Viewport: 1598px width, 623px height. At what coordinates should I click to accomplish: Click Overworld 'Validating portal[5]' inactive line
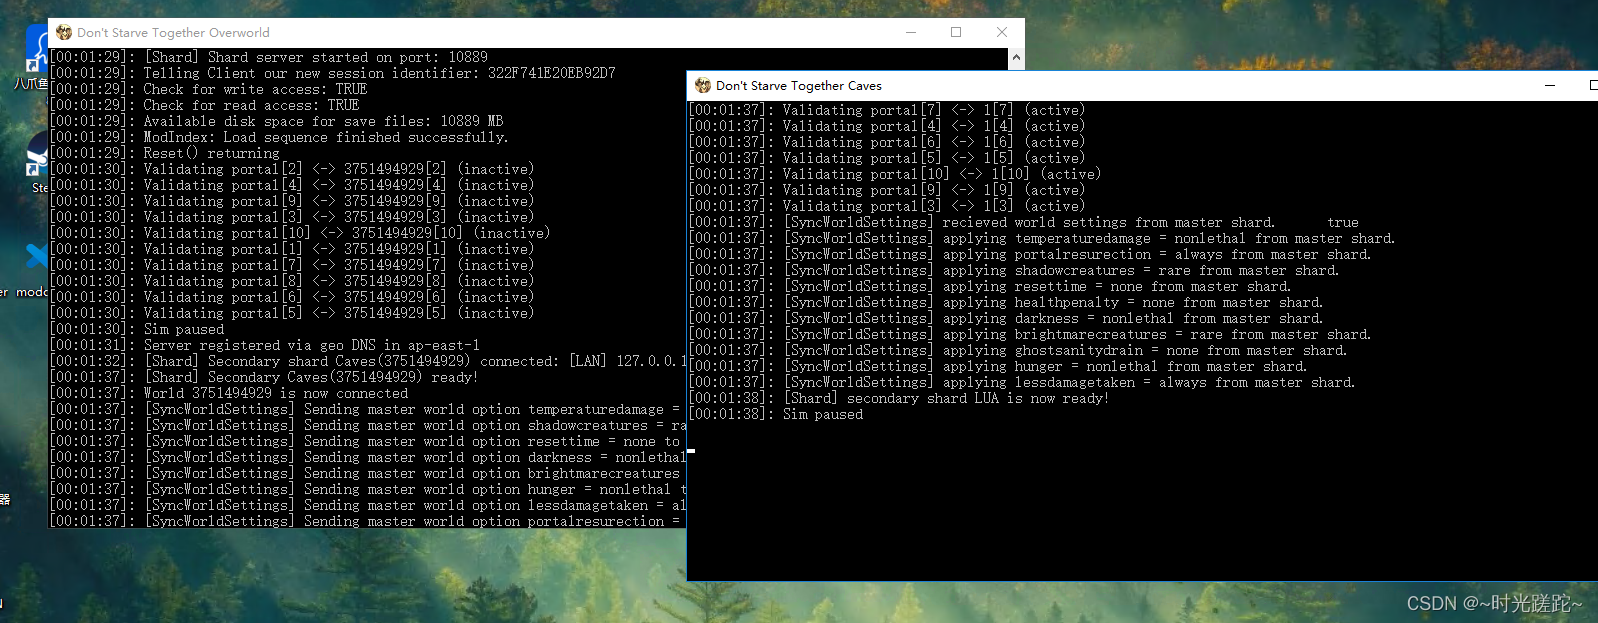(292, 313)
